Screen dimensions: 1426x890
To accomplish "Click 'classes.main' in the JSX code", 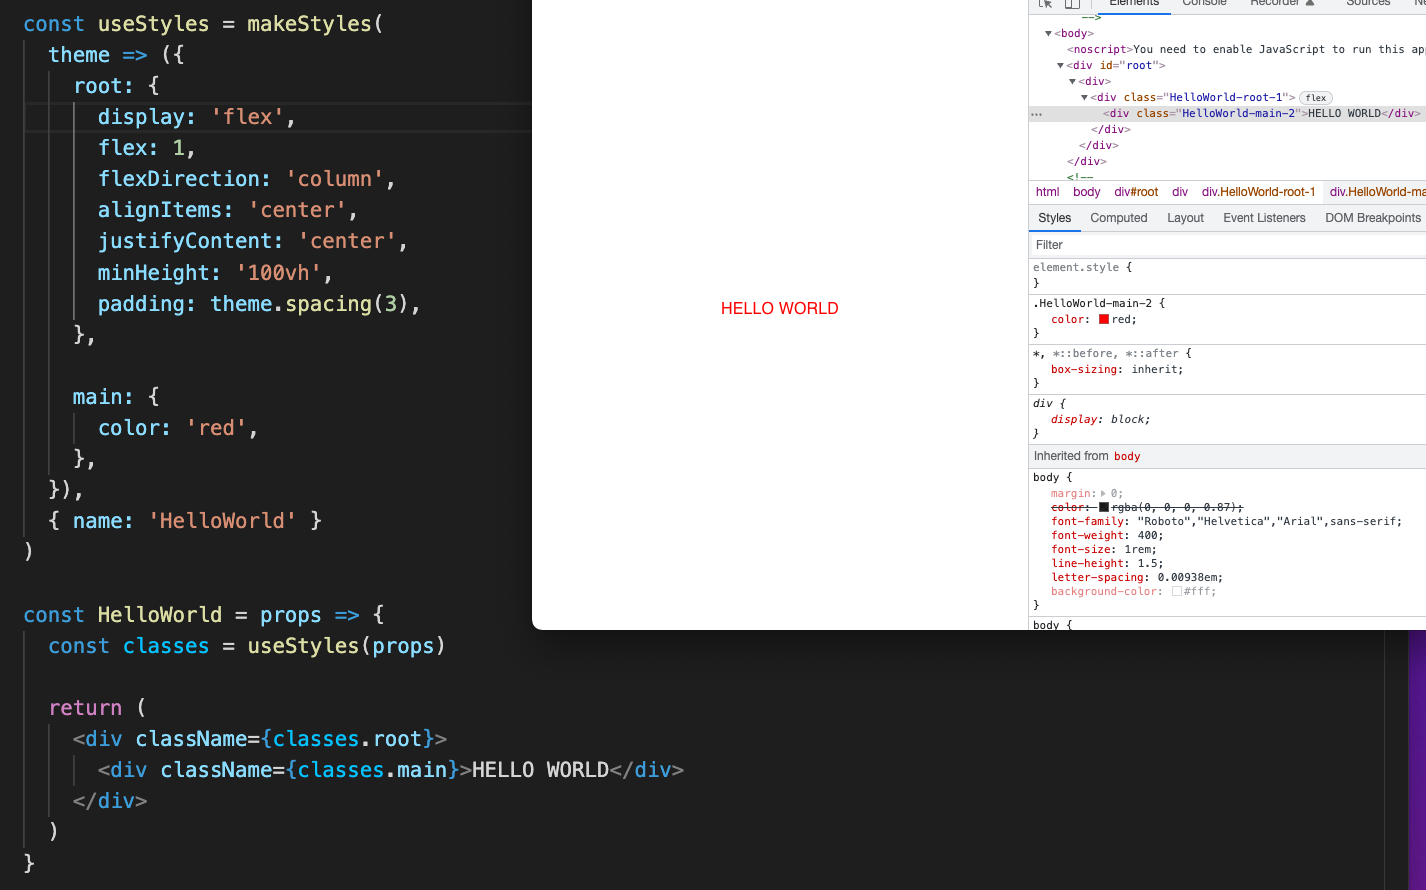I will (x=372, y=770).
